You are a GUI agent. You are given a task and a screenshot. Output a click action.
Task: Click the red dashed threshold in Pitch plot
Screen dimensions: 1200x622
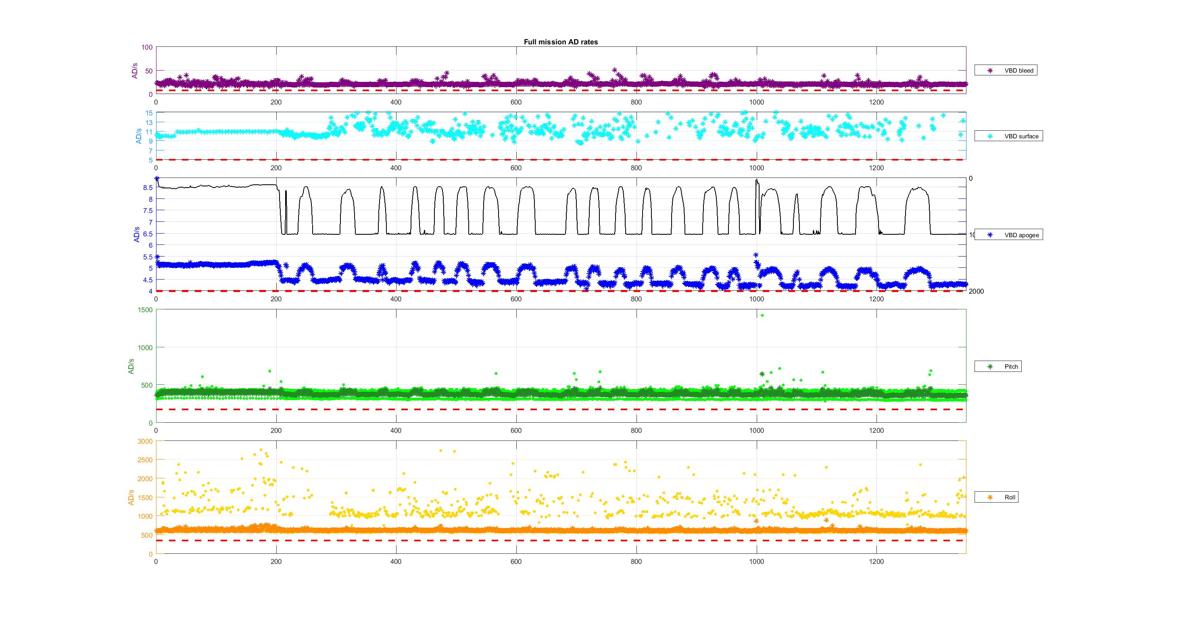coord(560,409)
